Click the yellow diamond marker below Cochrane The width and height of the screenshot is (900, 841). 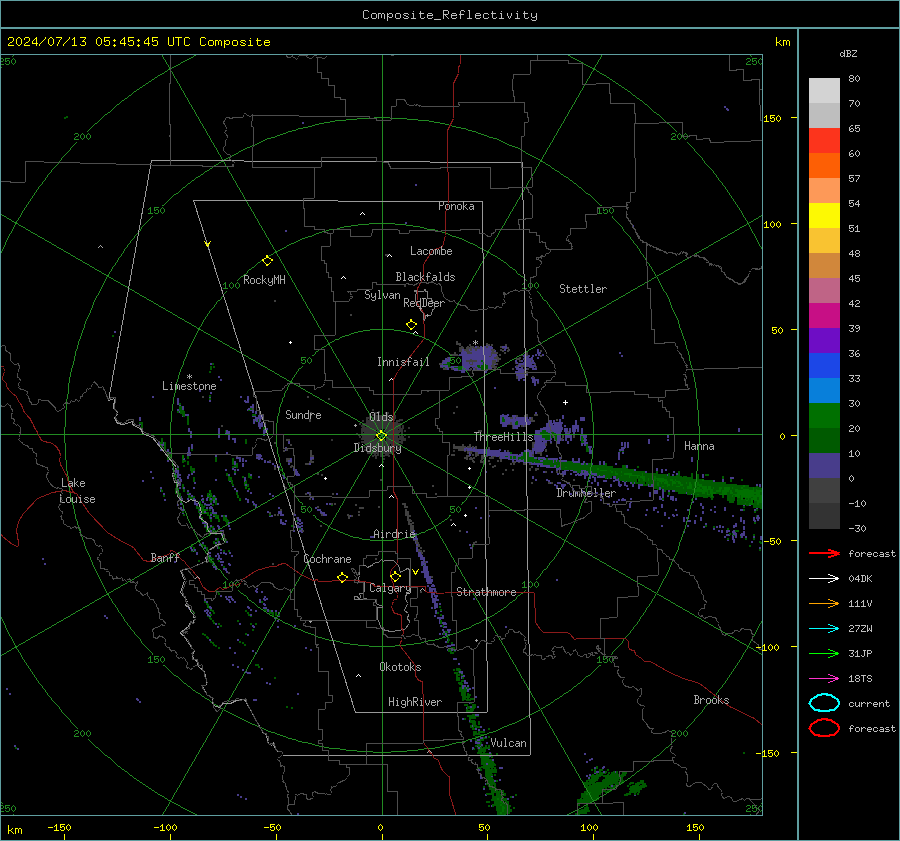tap(342, 577)
